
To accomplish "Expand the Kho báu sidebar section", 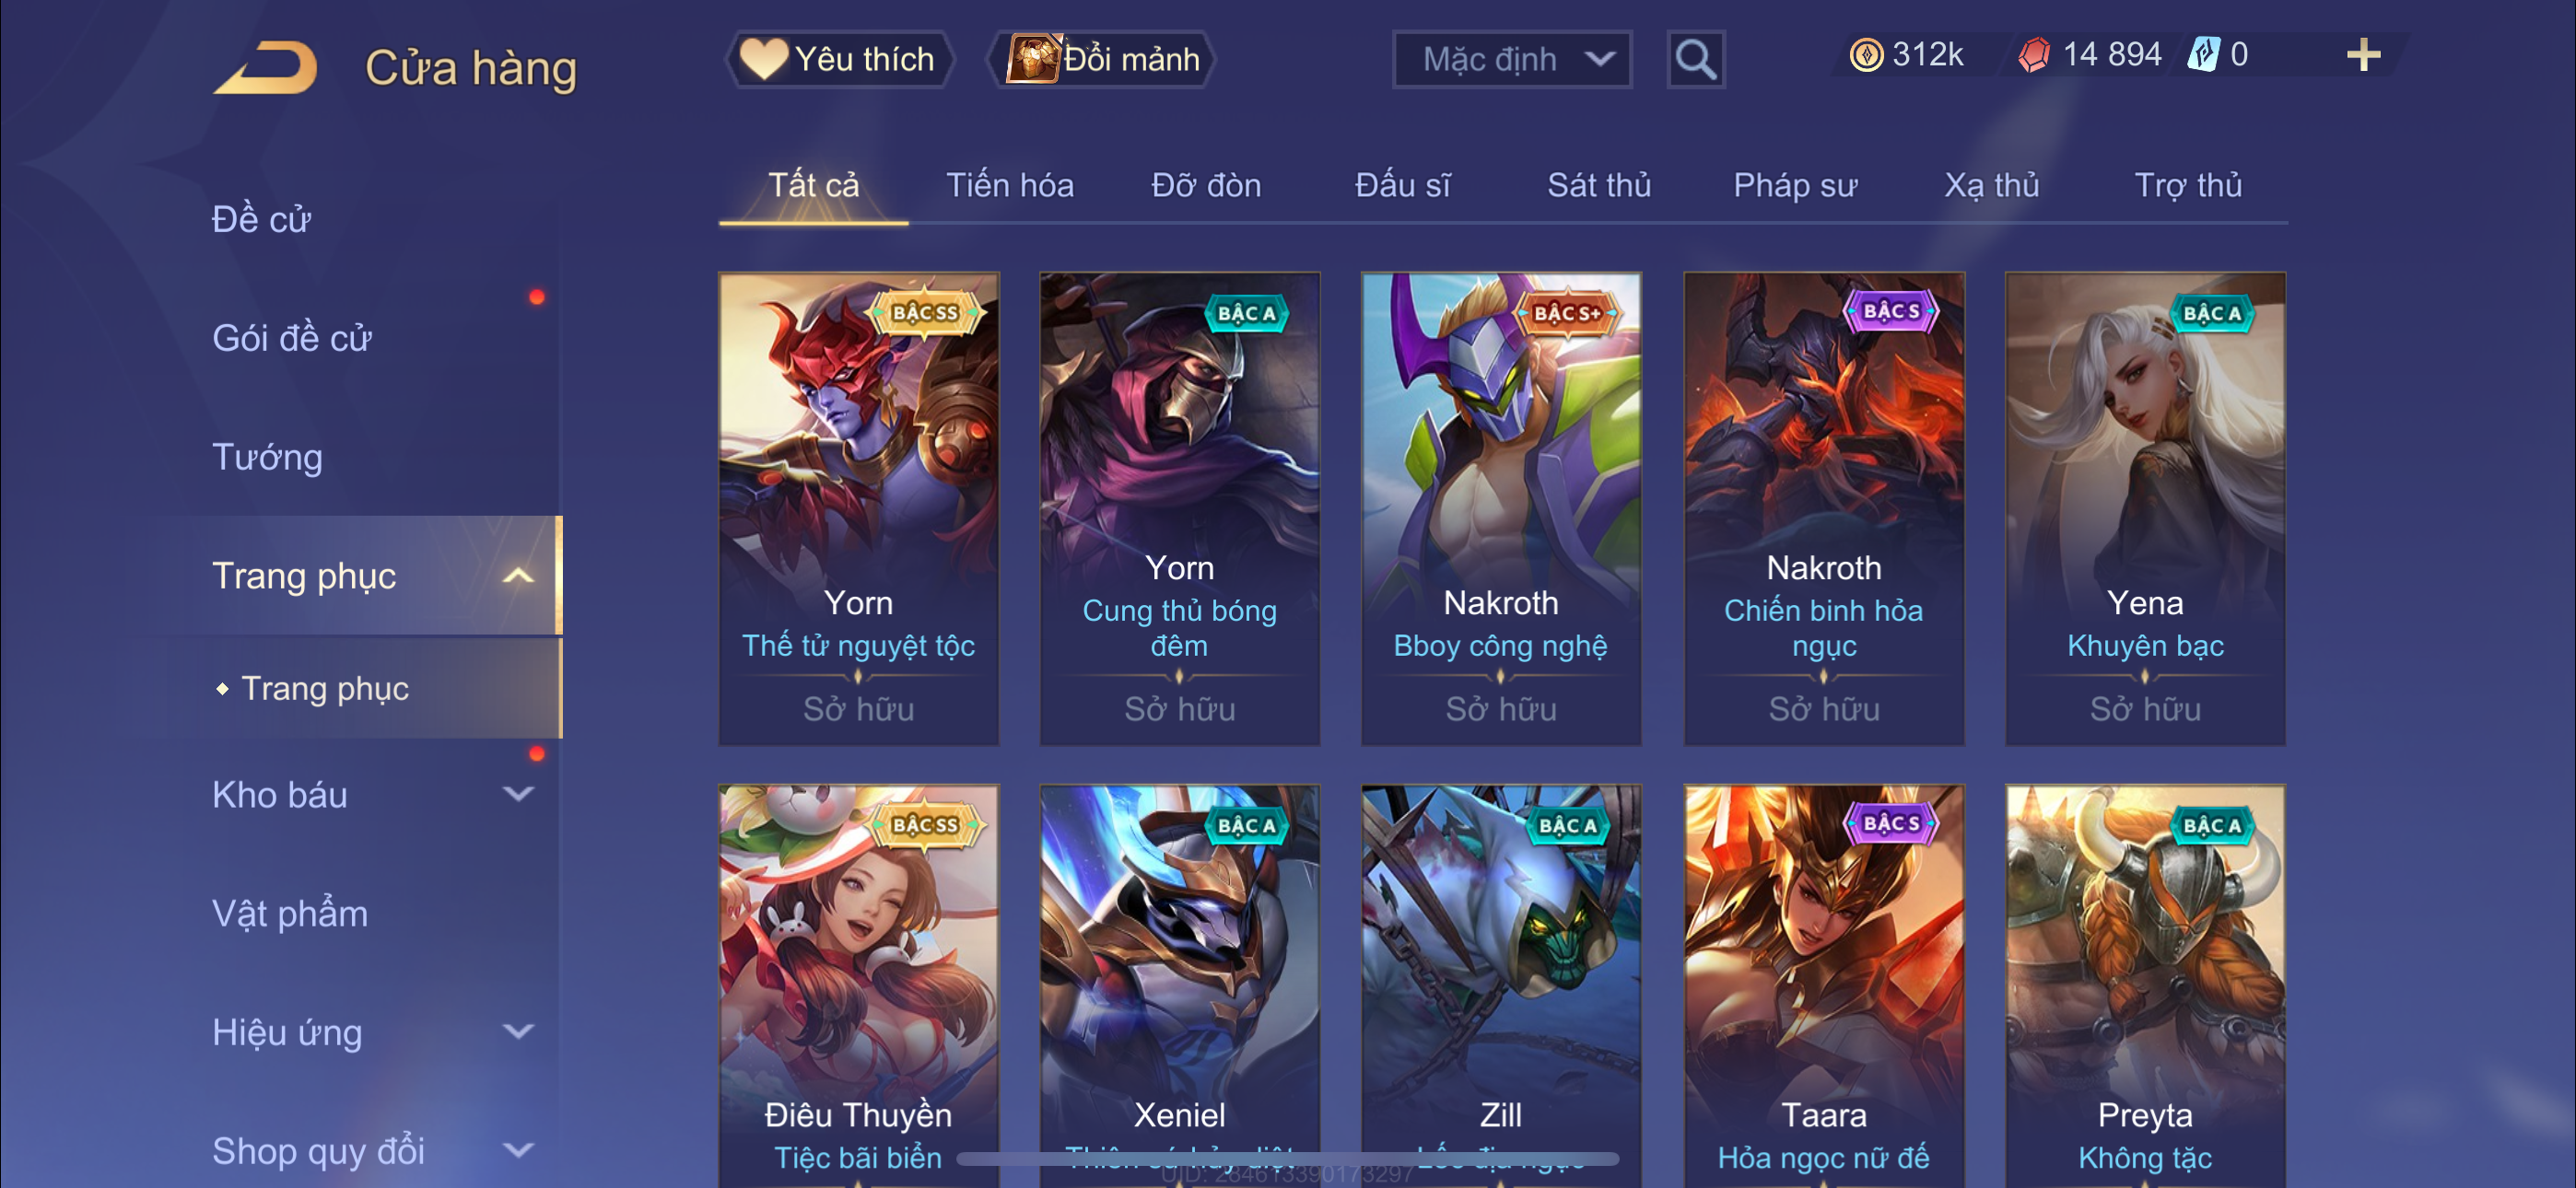I will (x=517, y=794).
